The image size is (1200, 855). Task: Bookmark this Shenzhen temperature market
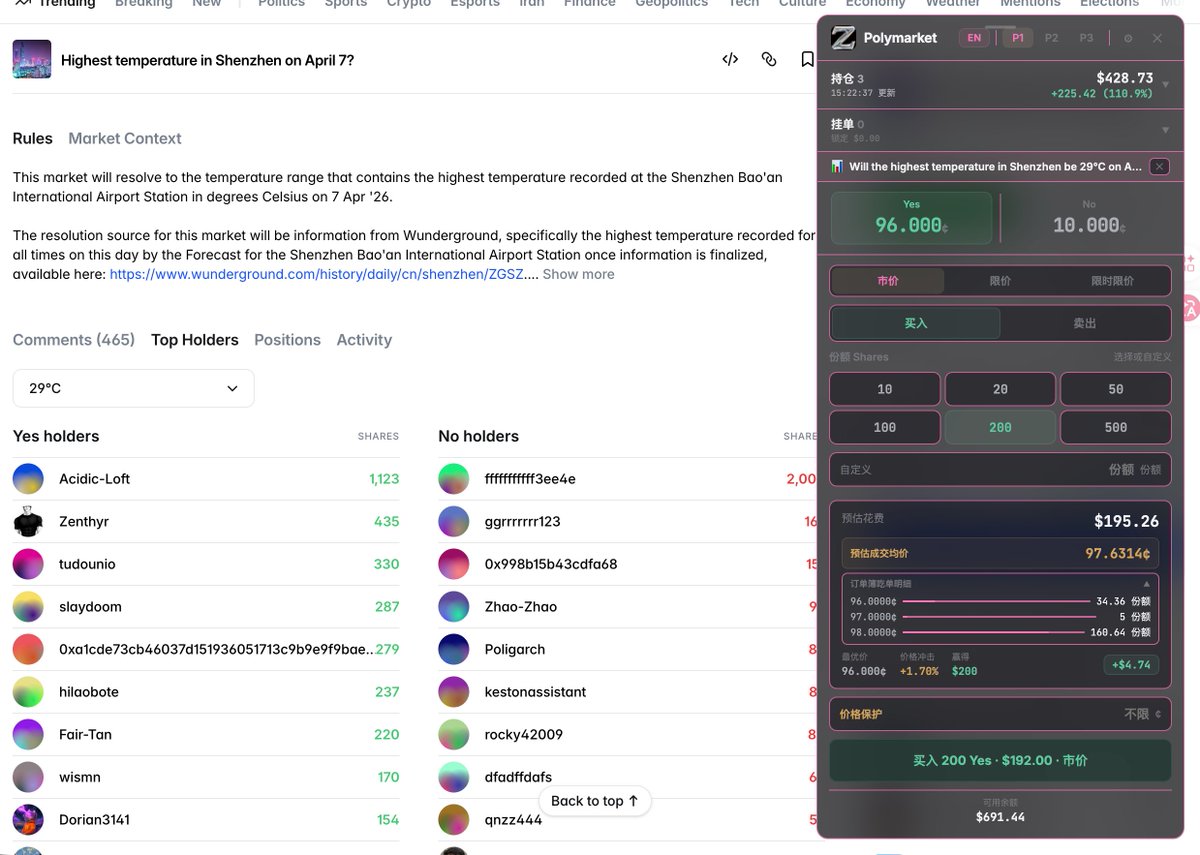807,60
